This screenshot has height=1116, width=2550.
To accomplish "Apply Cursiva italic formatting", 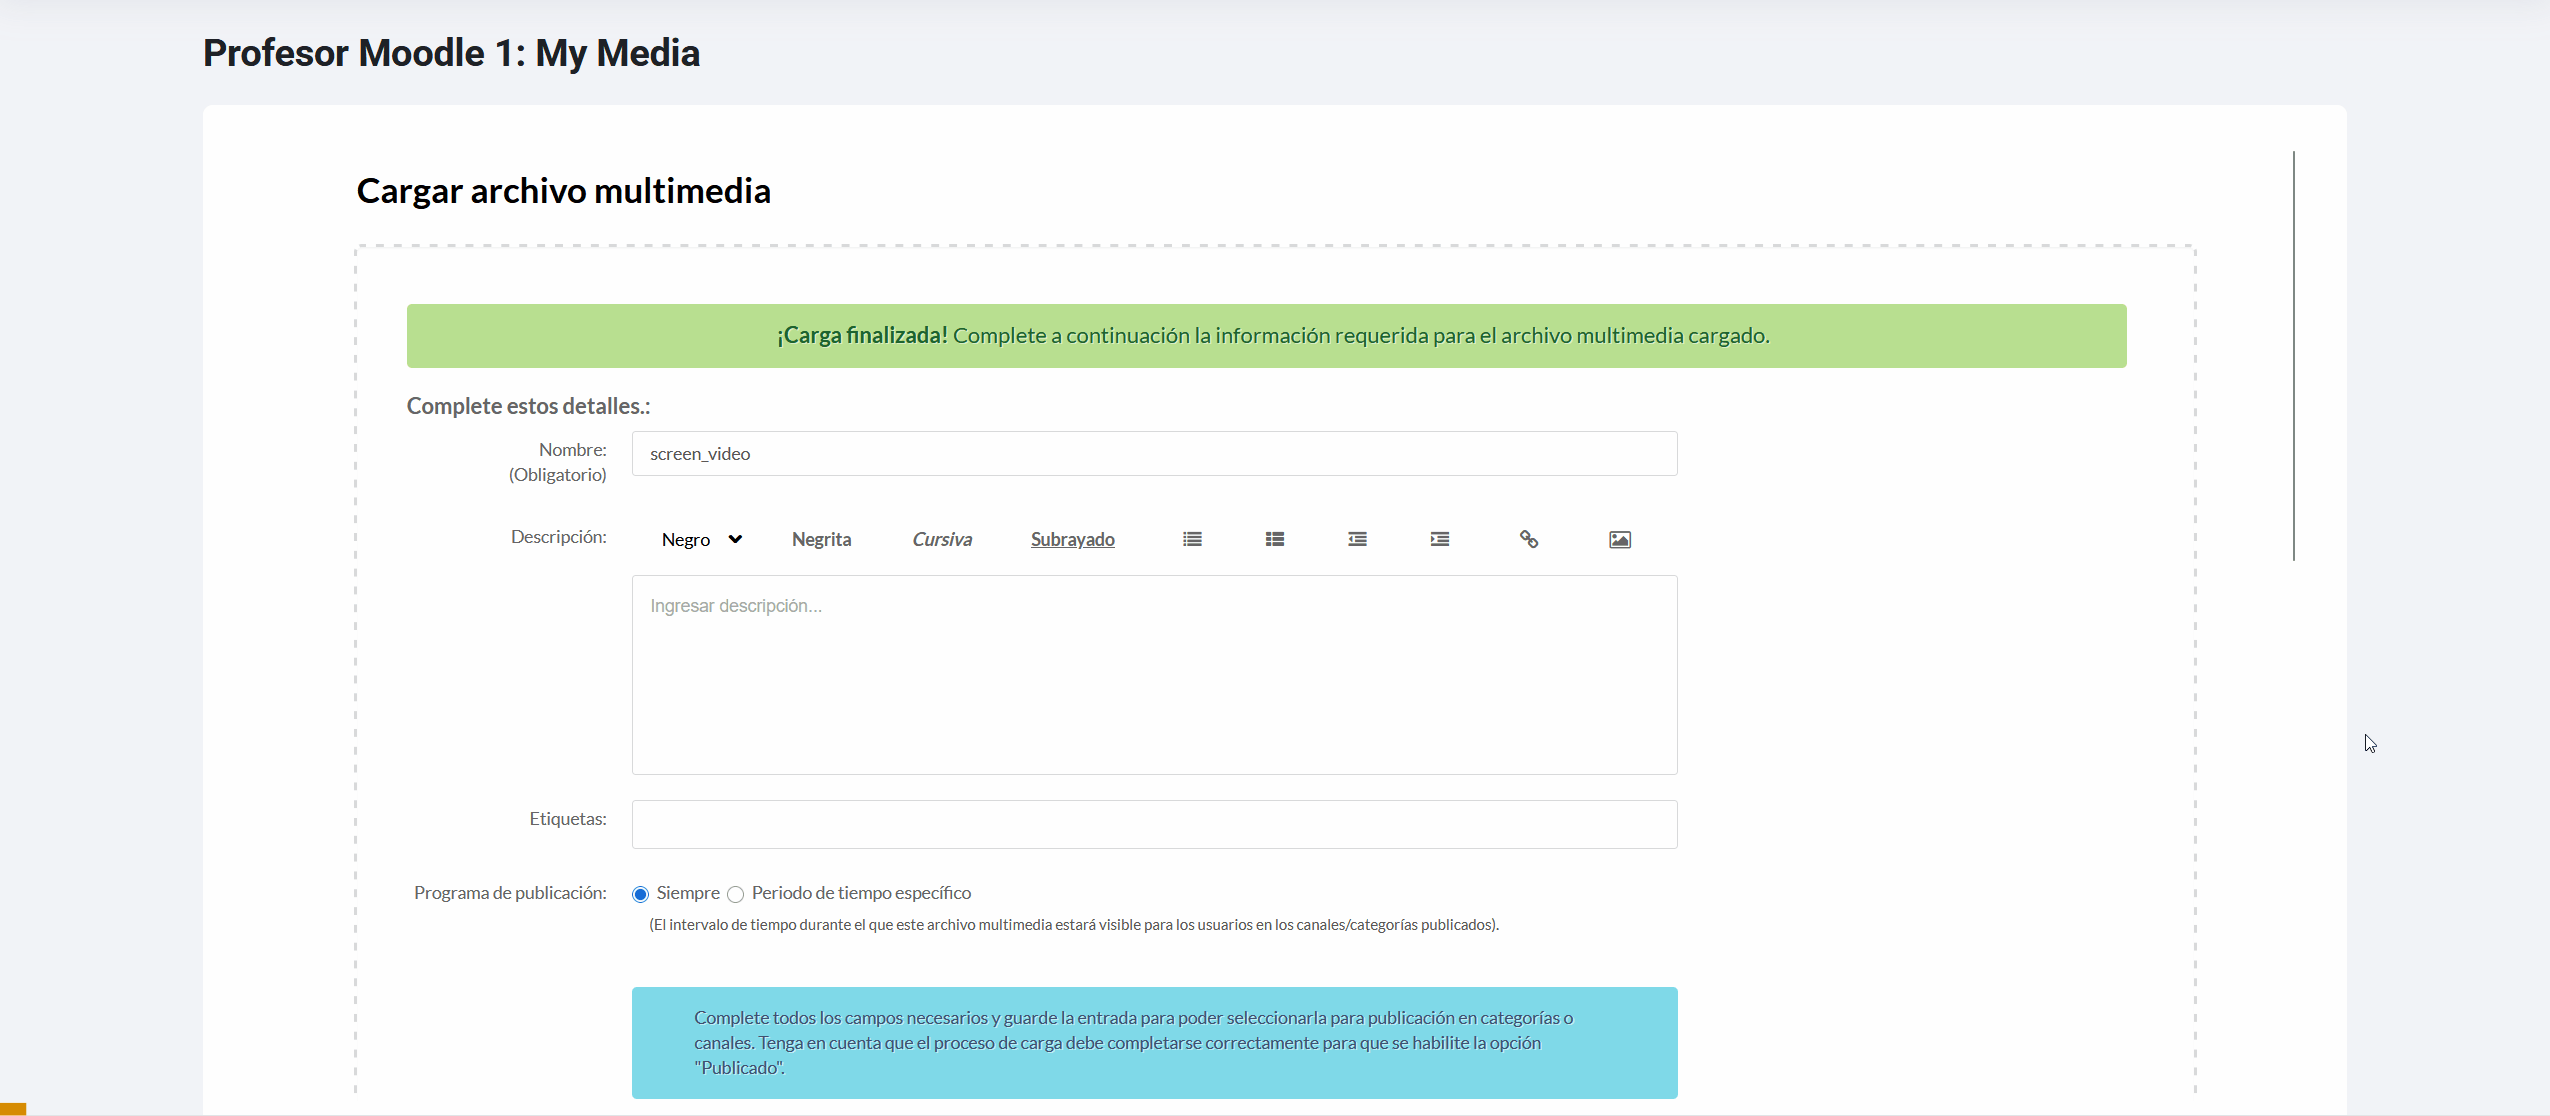I will click(x=941, y=540).
